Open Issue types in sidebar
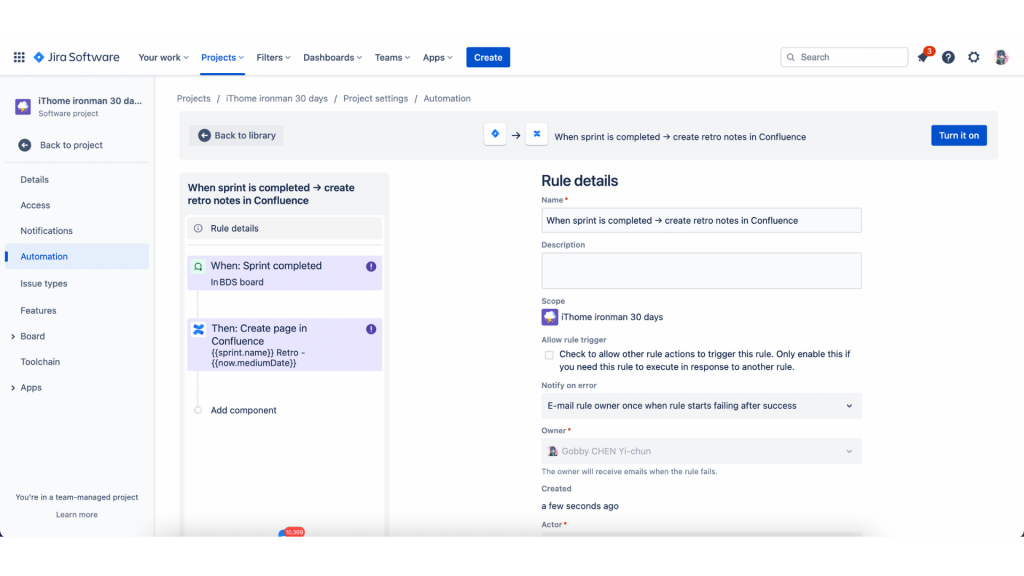This screenshot has height=576, width=1024. tap(44, 283)
